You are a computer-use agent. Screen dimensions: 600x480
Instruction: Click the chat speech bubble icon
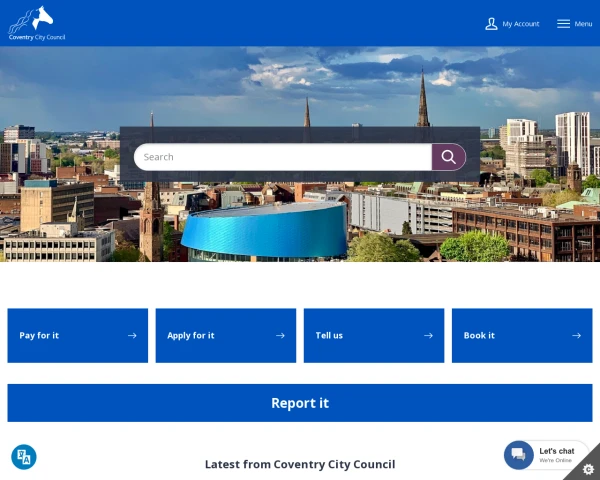(518, 455)
